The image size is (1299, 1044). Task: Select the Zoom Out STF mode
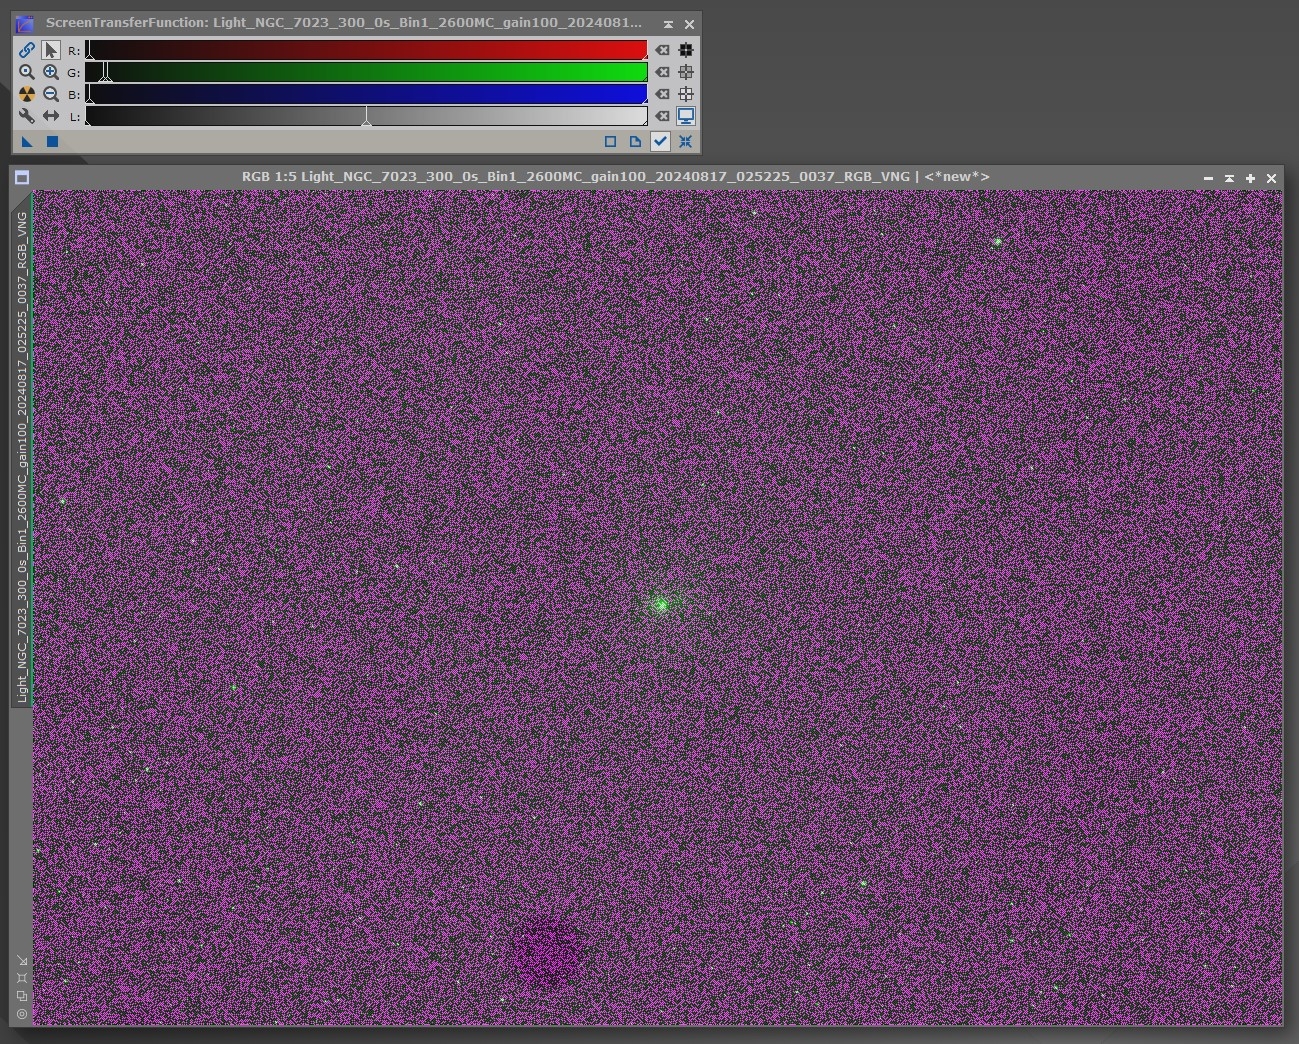(x=51, y=94)
